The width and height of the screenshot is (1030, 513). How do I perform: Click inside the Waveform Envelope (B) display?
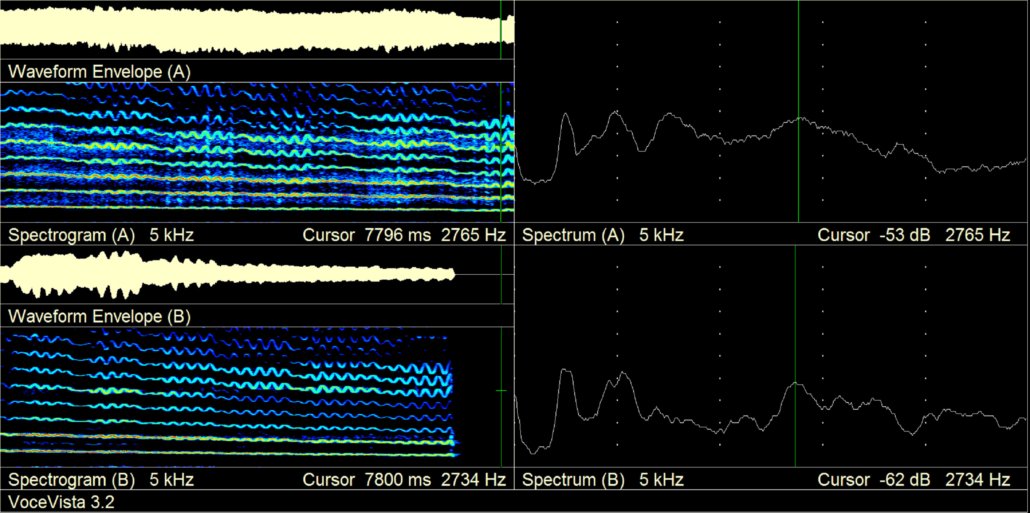[x=256, y=275]
